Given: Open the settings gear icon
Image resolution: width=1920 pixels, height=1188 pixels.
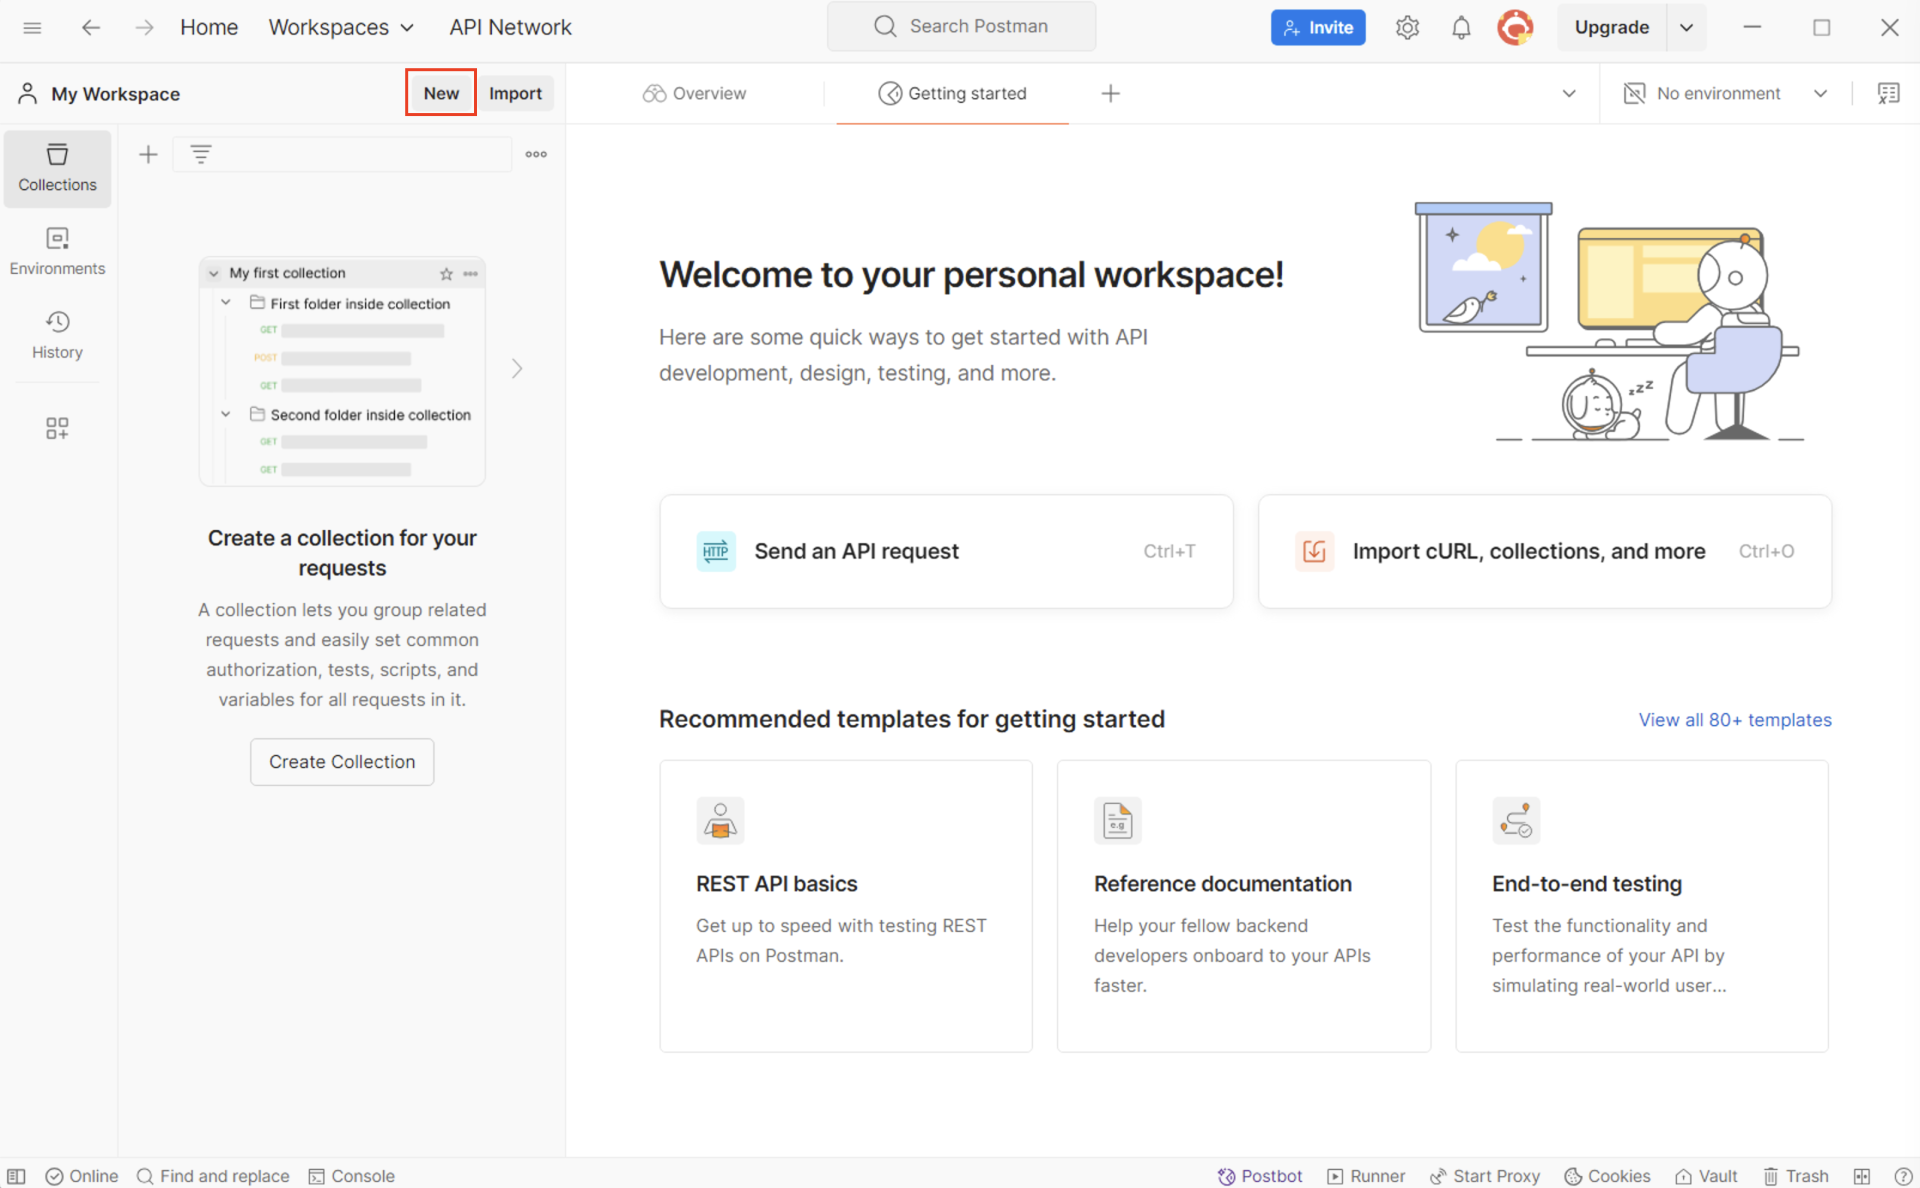Looking at the screenshot, I should click(x=1407, y=28).
